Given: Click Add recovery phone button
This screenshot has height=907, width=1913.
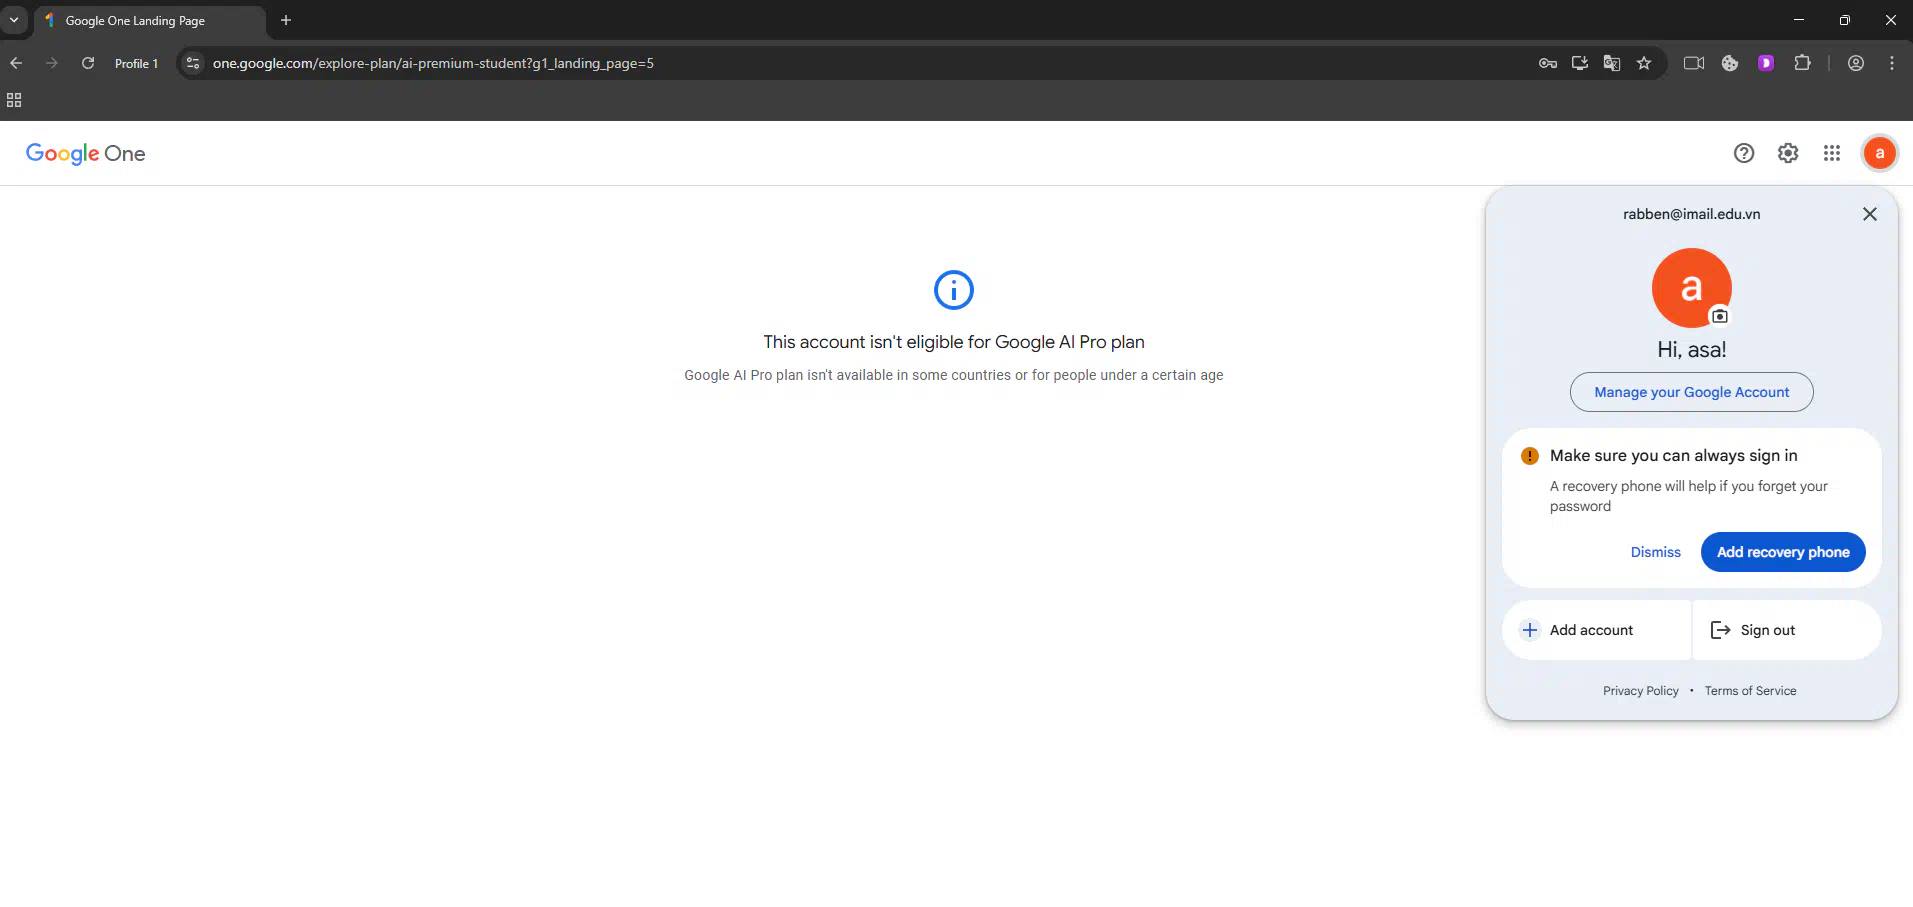Looking at the screenshot, I should 1783,552.
